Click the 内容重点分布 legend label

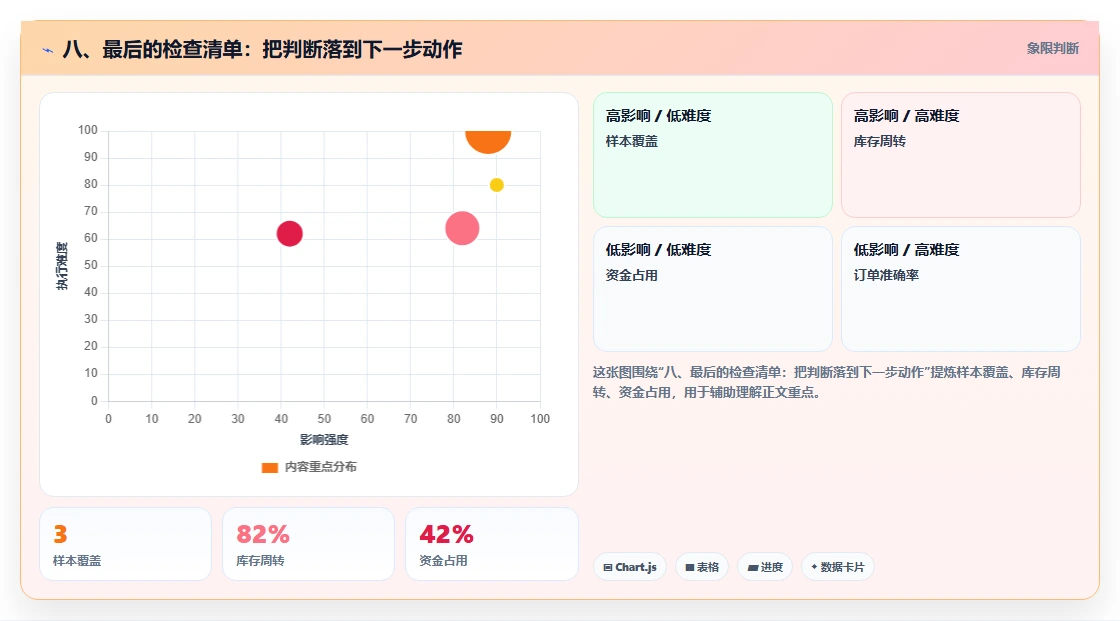pyautogui.click(x=321, y=467)
